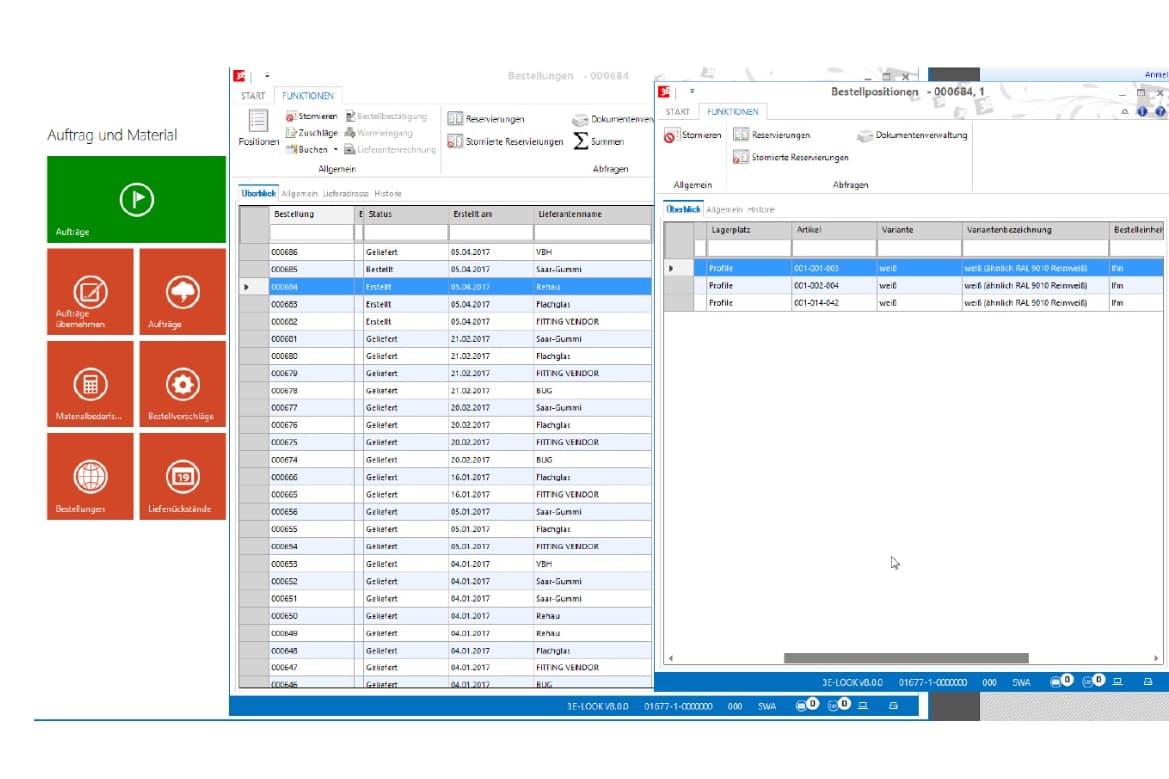The width and height of the screenshot is (1169, 779).
Task: Sort by Variantenbezeichnung column header
Action: tap(1036, 230)
